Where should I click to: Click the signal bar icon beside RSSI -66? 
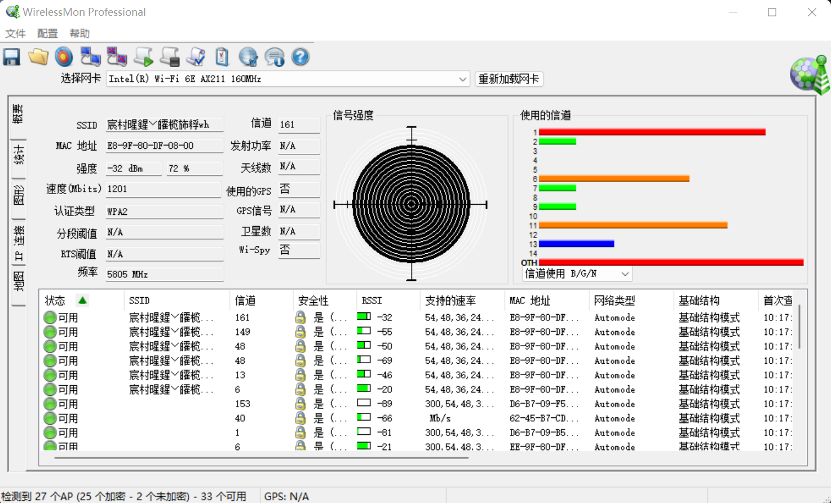coord(364,418)
